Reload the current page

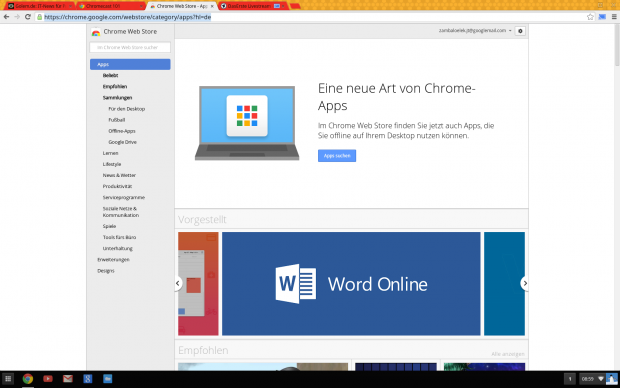28,17
